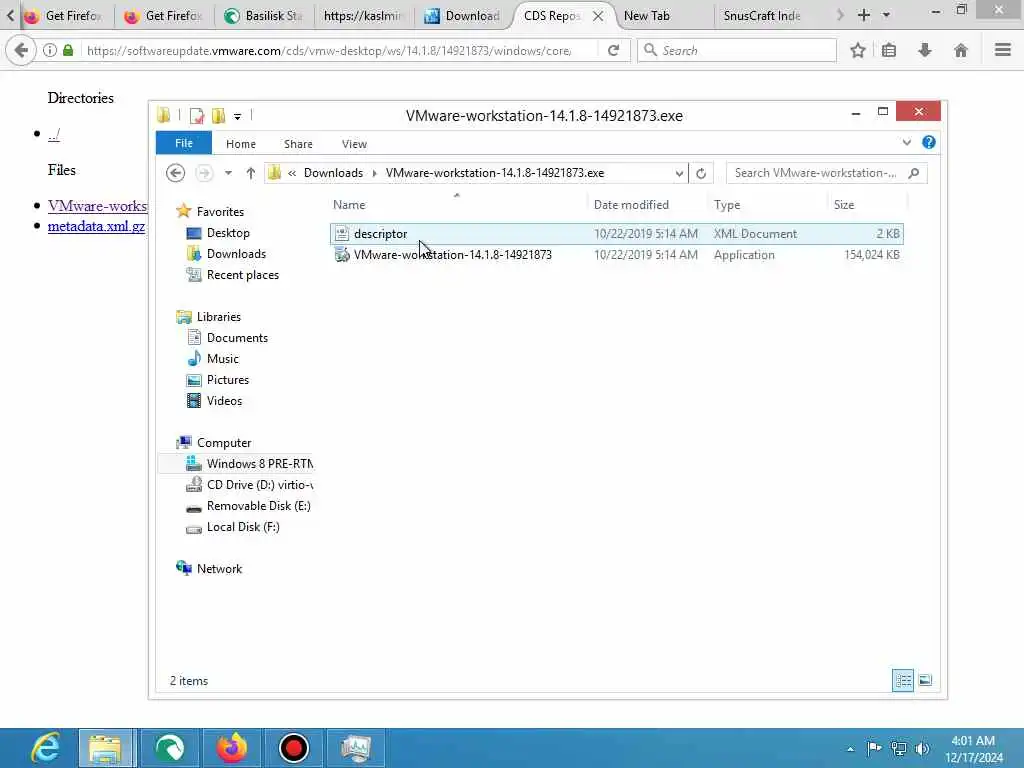Image resolution: width=1024 pixels, height=768 pixels.
Task: Open Firefox bookmarks list icon
Action: click(x=889, y=50)
